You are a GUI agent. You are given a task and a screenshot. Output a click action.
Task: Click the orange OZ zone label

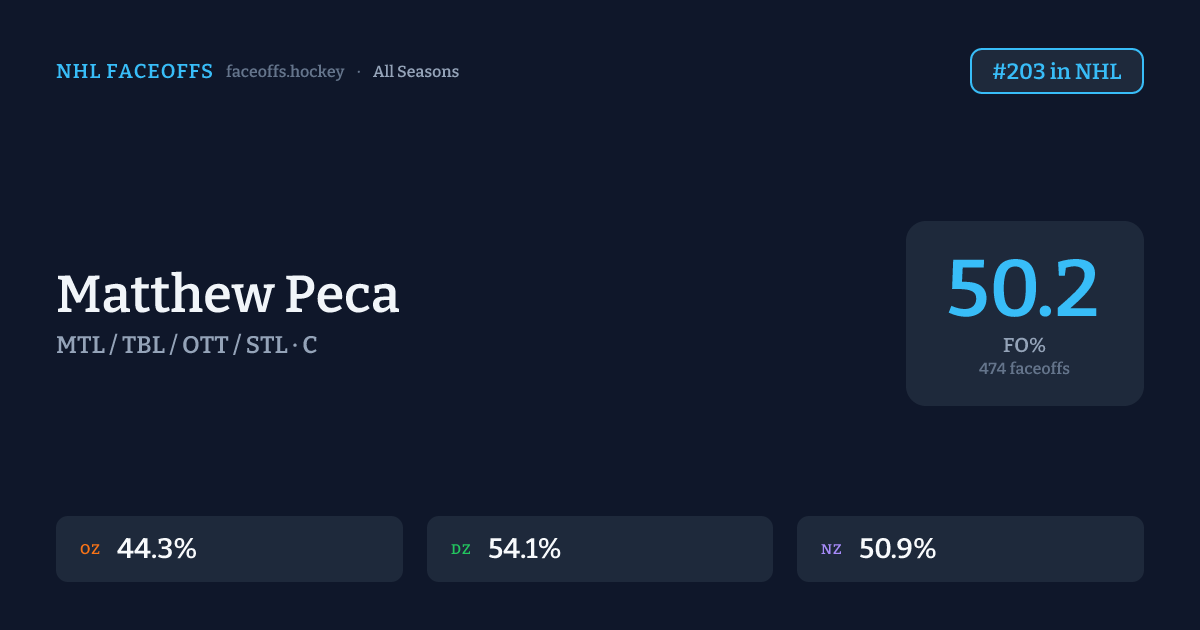(90, 550)
